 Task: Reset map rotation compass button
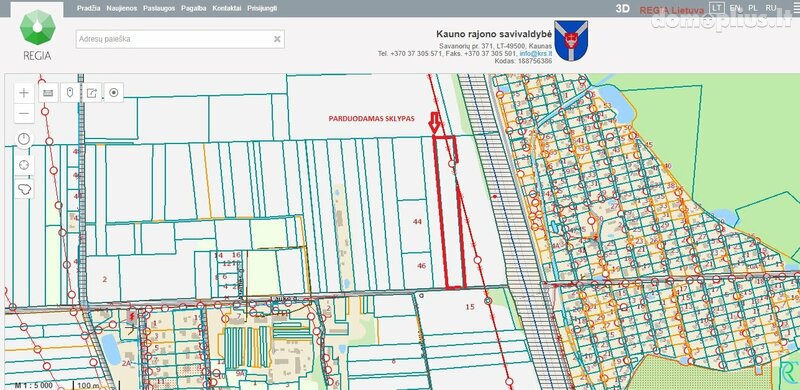pos(24,139)
